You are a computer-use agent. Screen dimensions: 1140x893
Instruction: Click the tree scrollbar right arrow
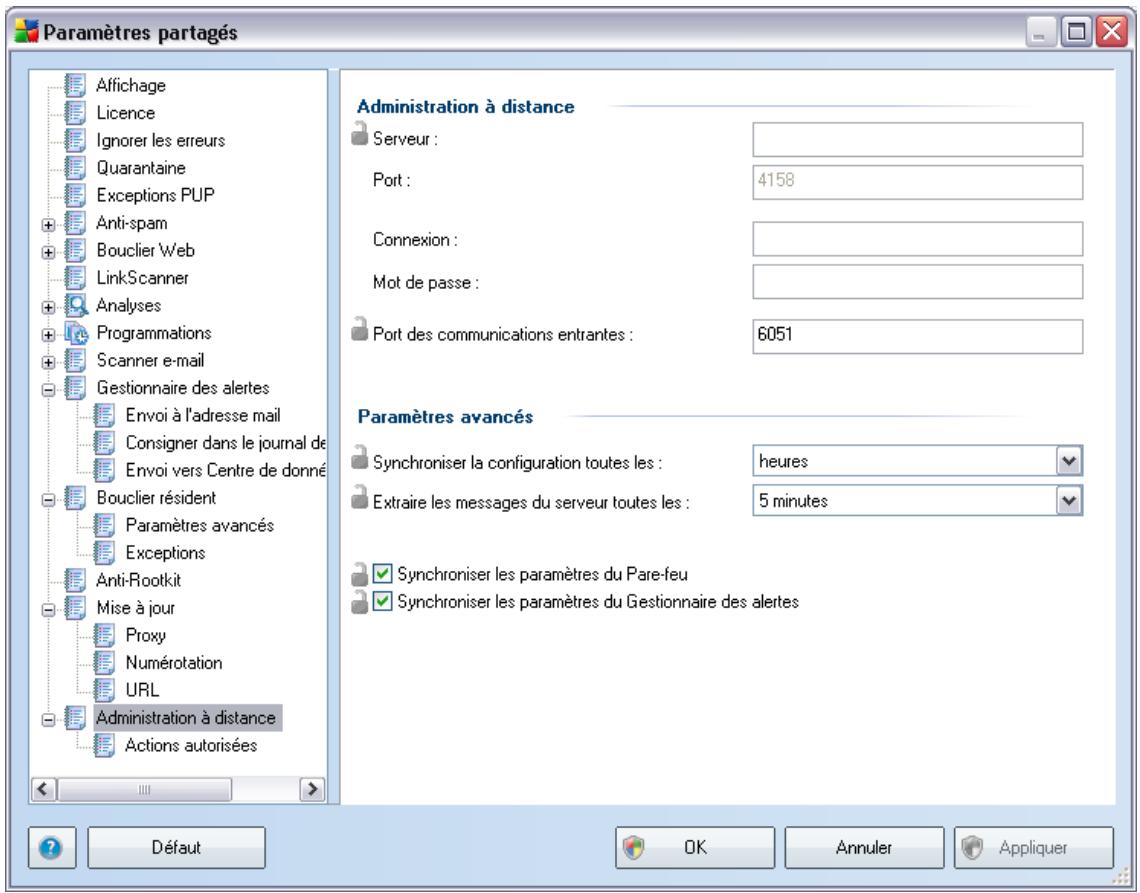pyautogui.click(x=313, y=789)
